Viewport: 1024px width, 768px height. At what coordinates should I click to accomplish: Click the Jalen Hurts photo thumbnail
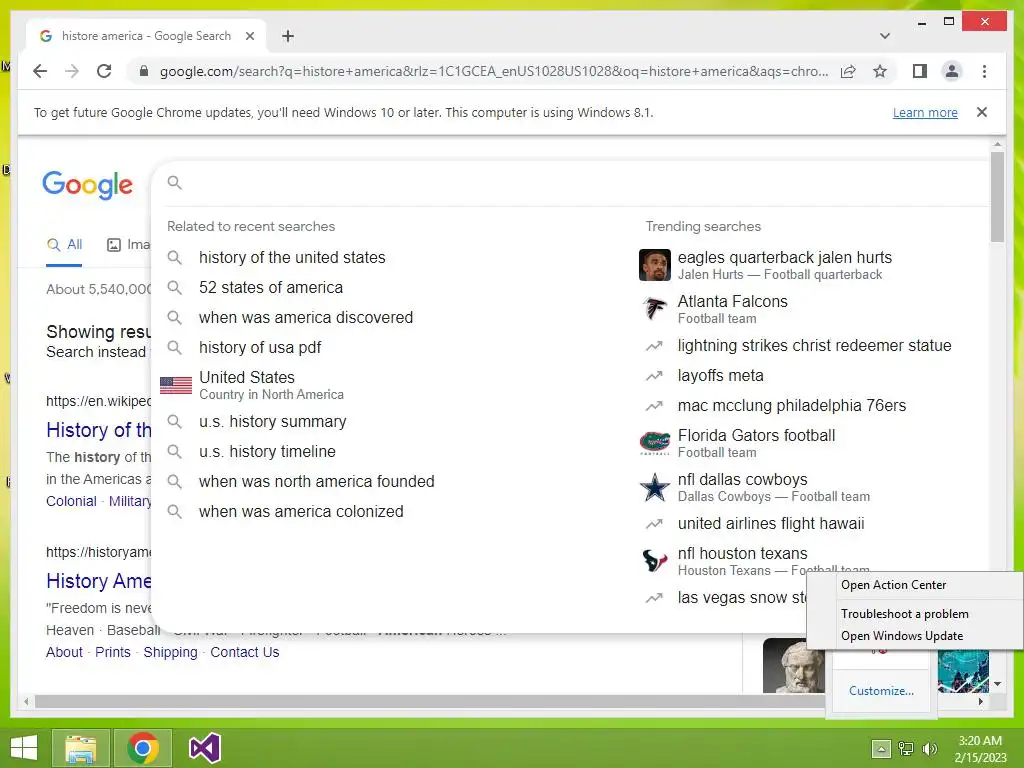pyautogui.click(x=654, y=265)
